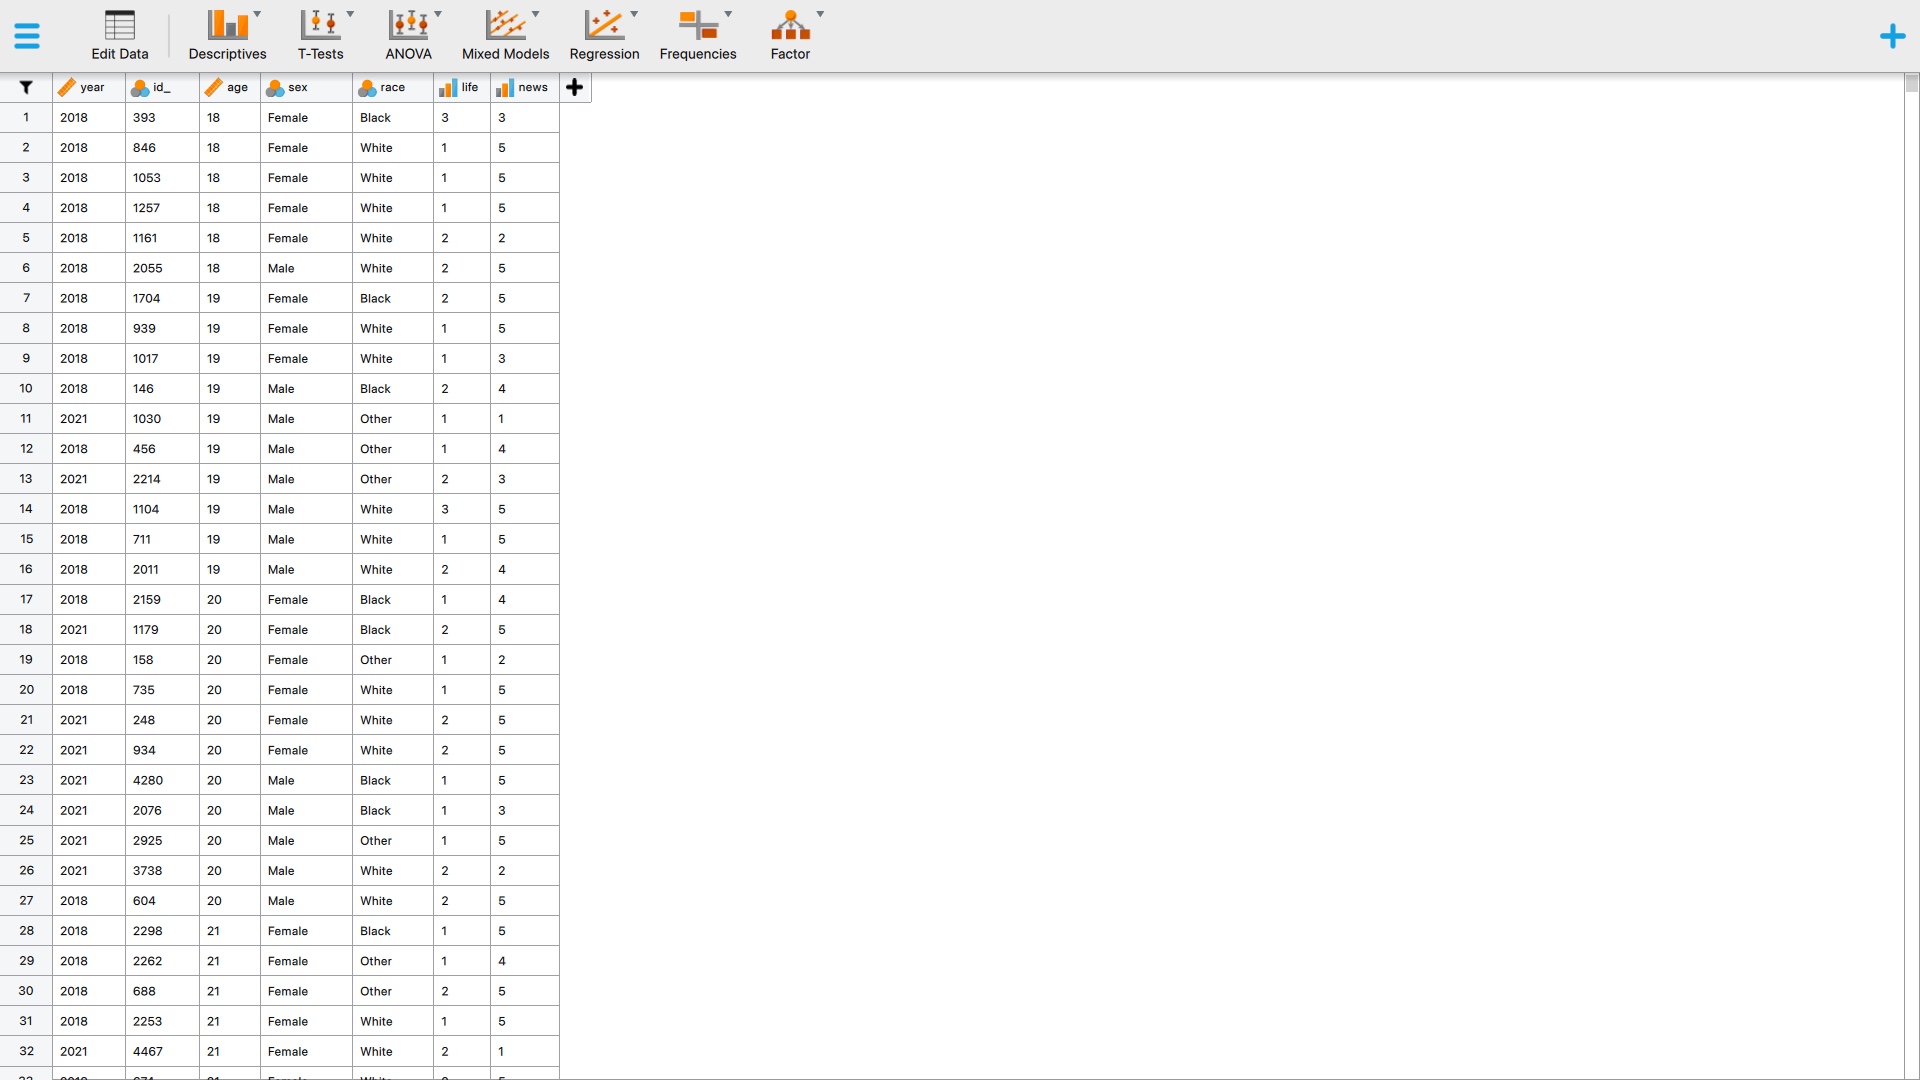
Task: Select the news column header
Action: coord(530,88)
